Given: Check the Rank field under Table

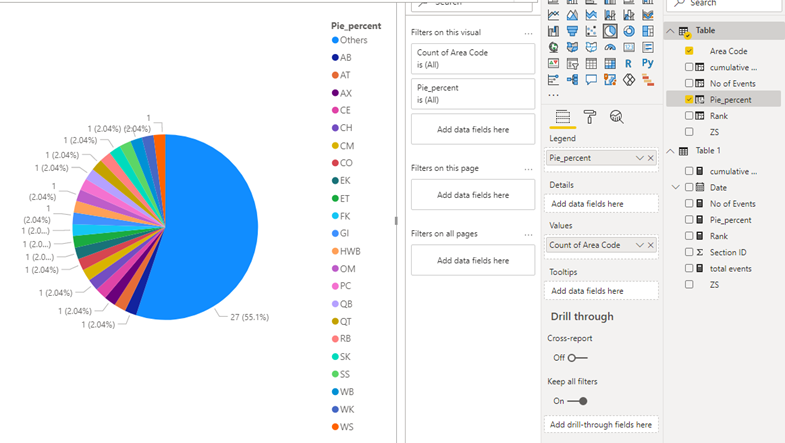Looking at the screenshot, I should [689, 116].
